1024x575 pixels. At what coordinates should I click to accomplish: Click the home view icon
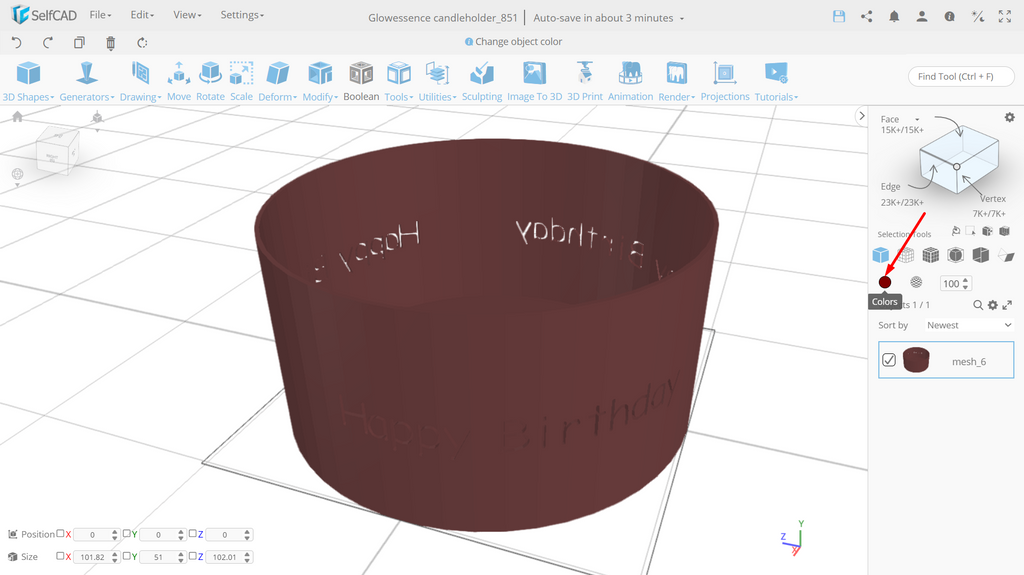(18, 116)
